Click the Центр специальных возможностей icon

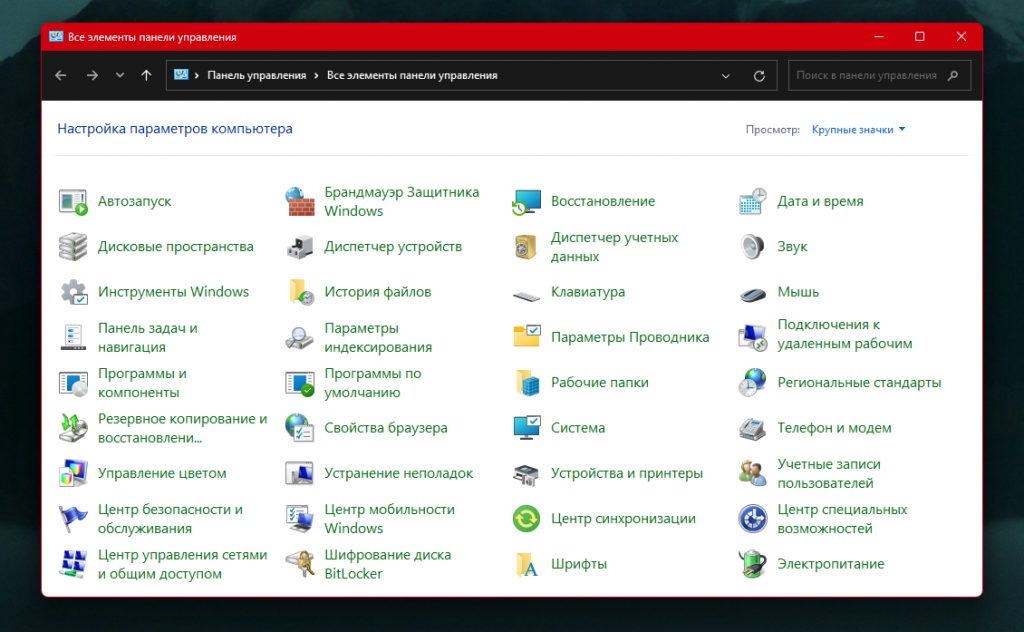[x=752, y=519]
